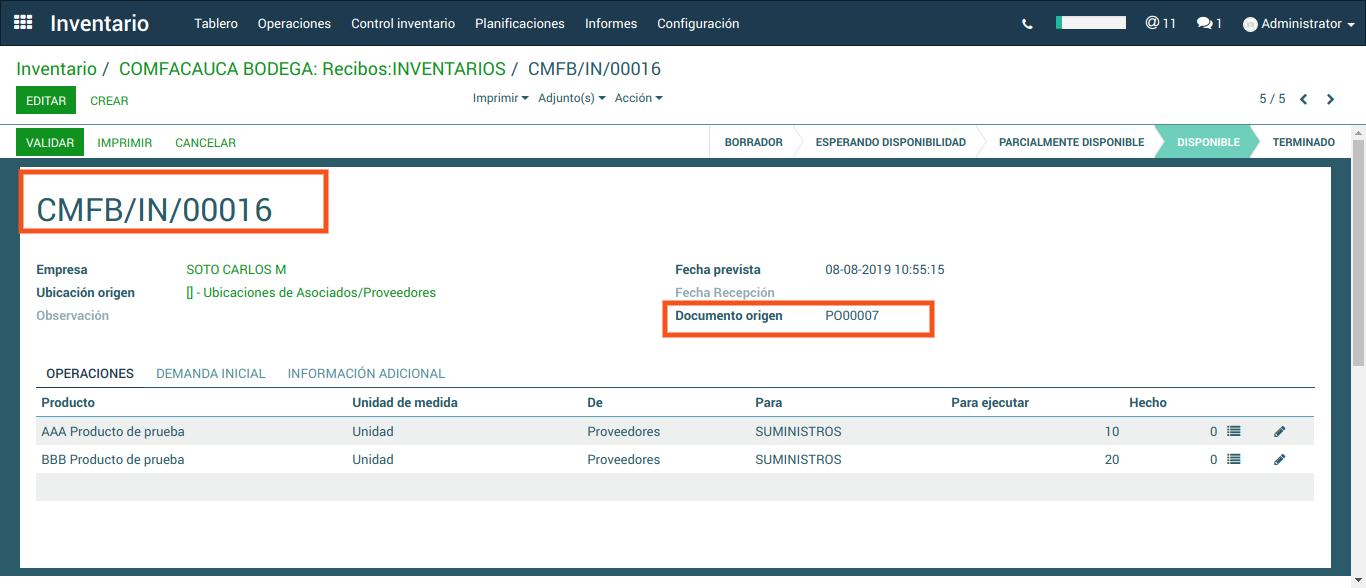Open the Administrator user menu
Image resolution: width=1366 pixels, height=588 pixels.
(x=1298, y=24)
